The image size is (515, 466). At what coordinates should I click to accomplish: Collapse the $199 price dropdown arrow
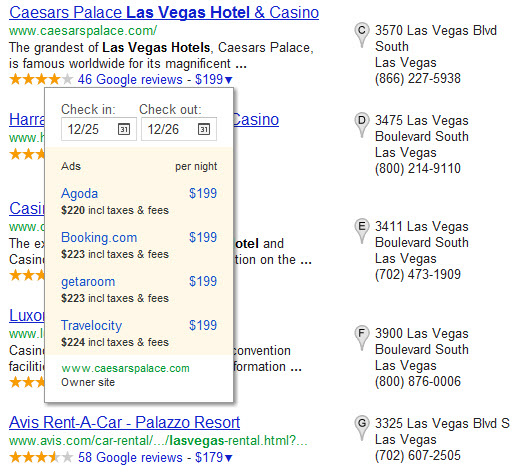[x=228, y=80]
